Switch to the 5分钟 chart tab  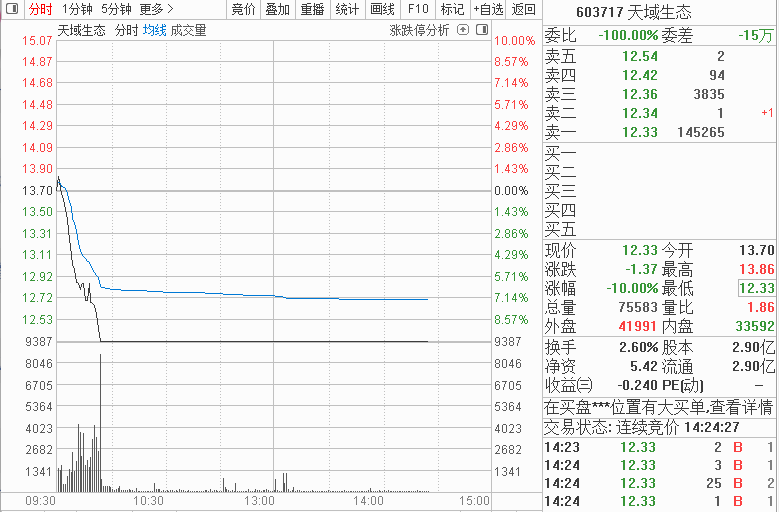tap(116, 9)
